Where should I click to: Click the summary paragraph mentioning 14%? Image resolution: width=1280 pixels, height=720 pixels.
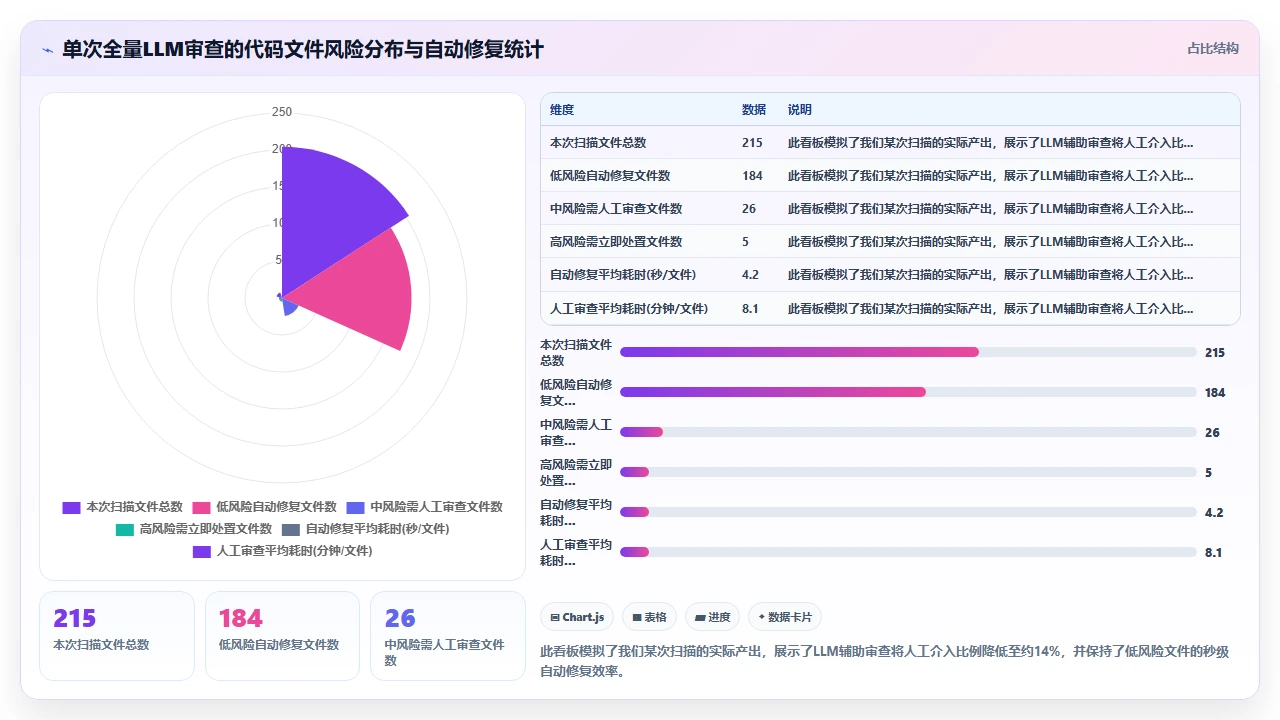(884, 661)
